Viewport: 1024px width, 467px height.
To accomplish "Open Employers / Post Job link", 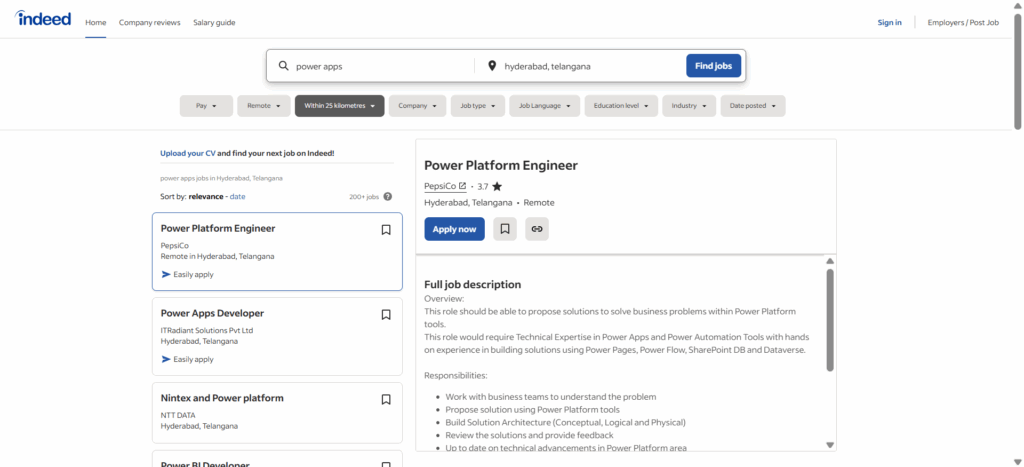I will point(963,22).
